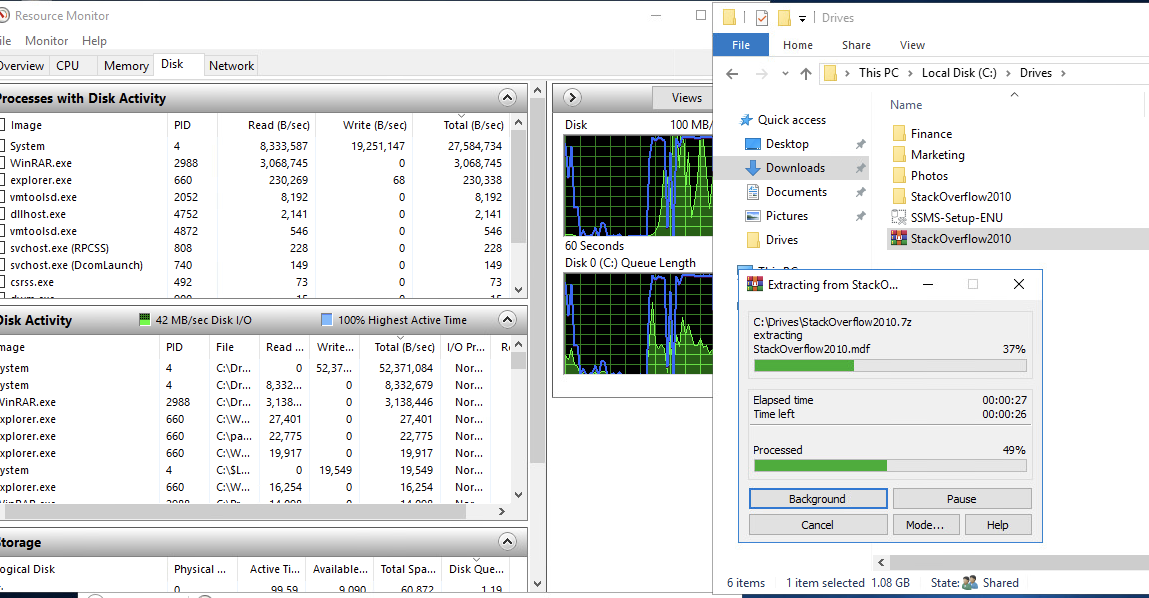
Task: Select the StackOverflow2010 folder icon
Action: (x=899, y=196)
